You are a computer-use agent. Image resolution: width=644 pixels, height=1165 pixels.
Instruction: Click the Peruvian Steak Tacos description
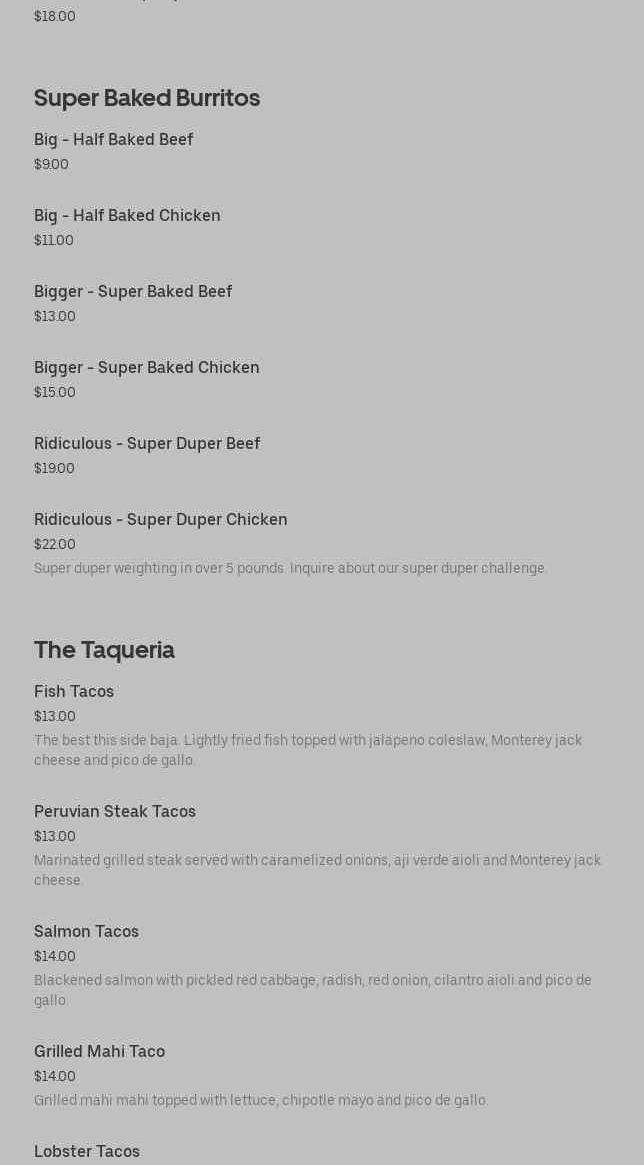pyautogui.click(x=317, y=870)
